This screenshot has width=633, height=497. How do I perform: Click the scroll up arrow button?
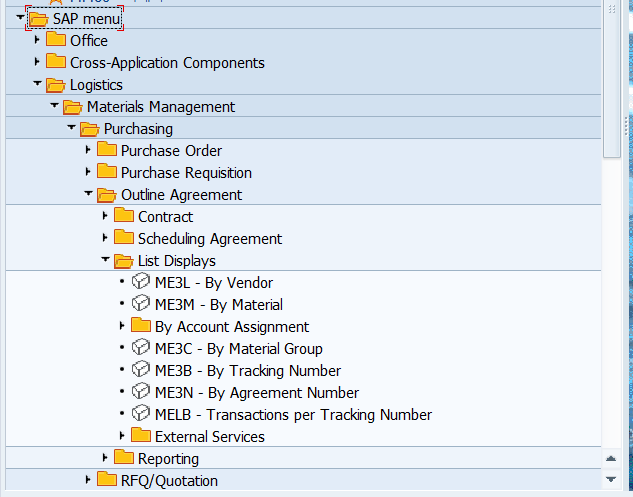click(611, 459)
